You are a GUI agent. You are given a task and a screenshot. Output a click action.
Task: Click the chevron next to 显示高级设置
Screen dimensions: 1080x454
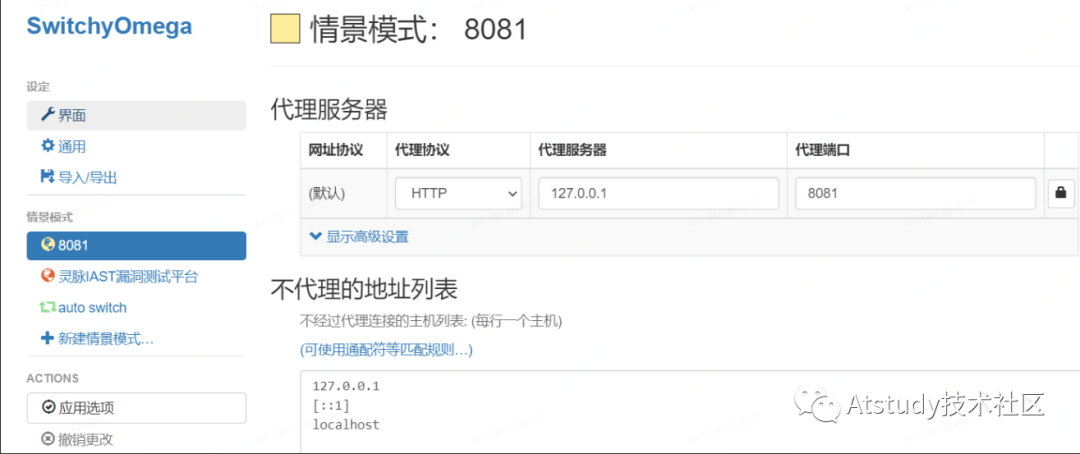[315, 236]
